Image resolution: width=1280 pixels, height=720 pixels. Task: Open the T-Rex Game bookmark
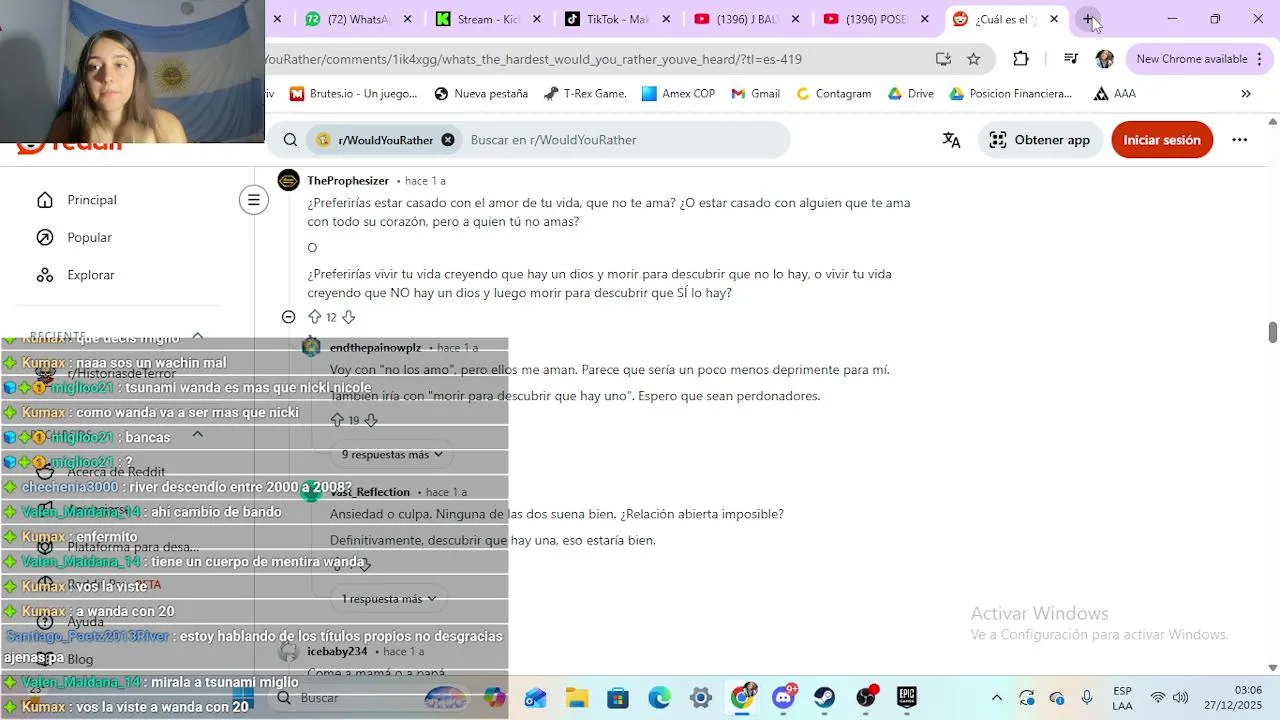coord(585,94)
